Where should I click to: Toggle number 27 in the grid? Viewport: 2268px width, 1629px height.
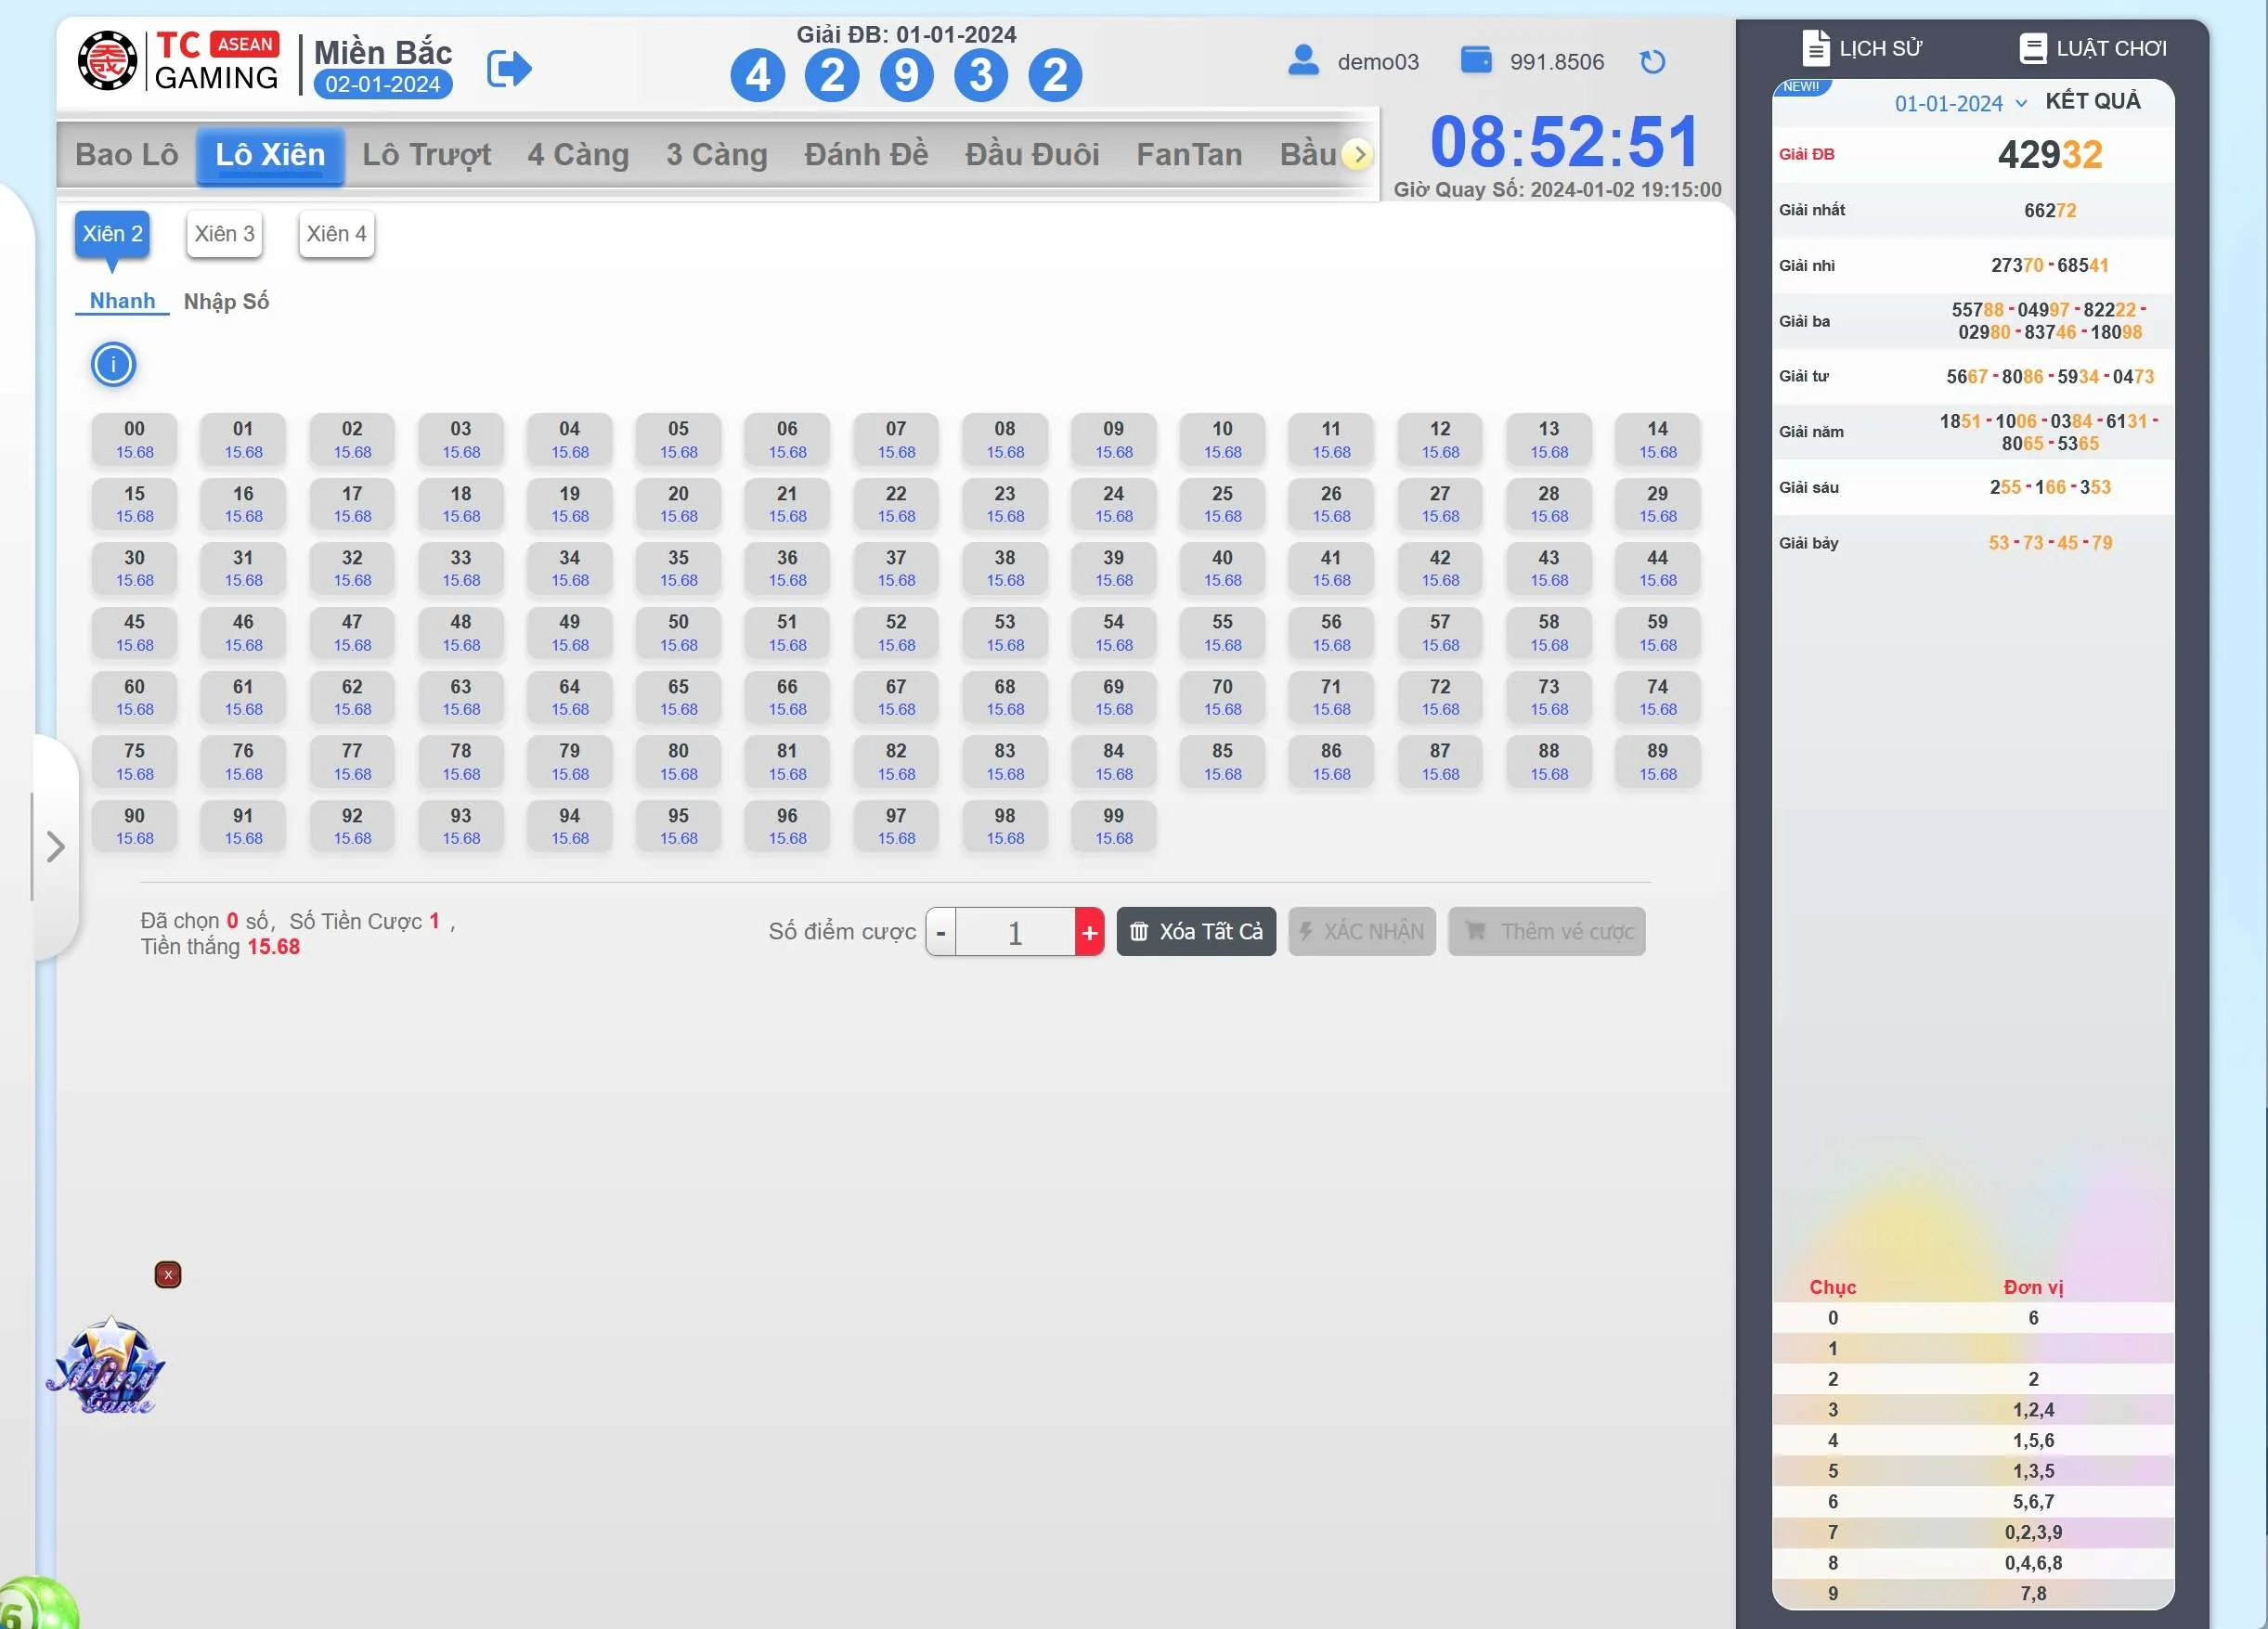(1439, 503)
